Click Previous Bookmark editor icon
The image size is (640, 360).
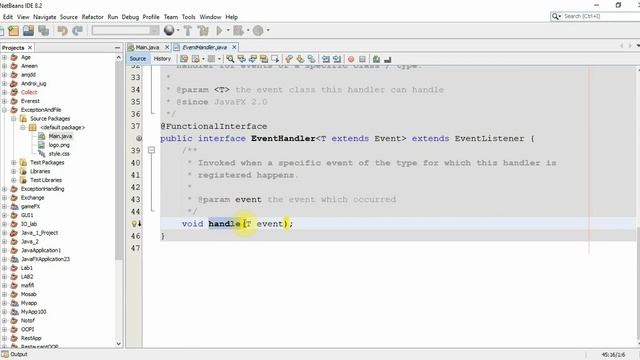[x=289, y=59]
